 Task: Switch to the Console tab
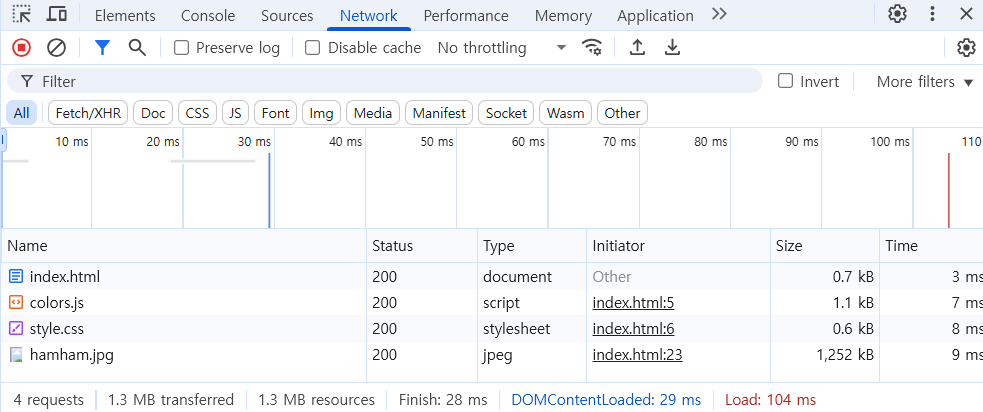[x=208, y=16]
